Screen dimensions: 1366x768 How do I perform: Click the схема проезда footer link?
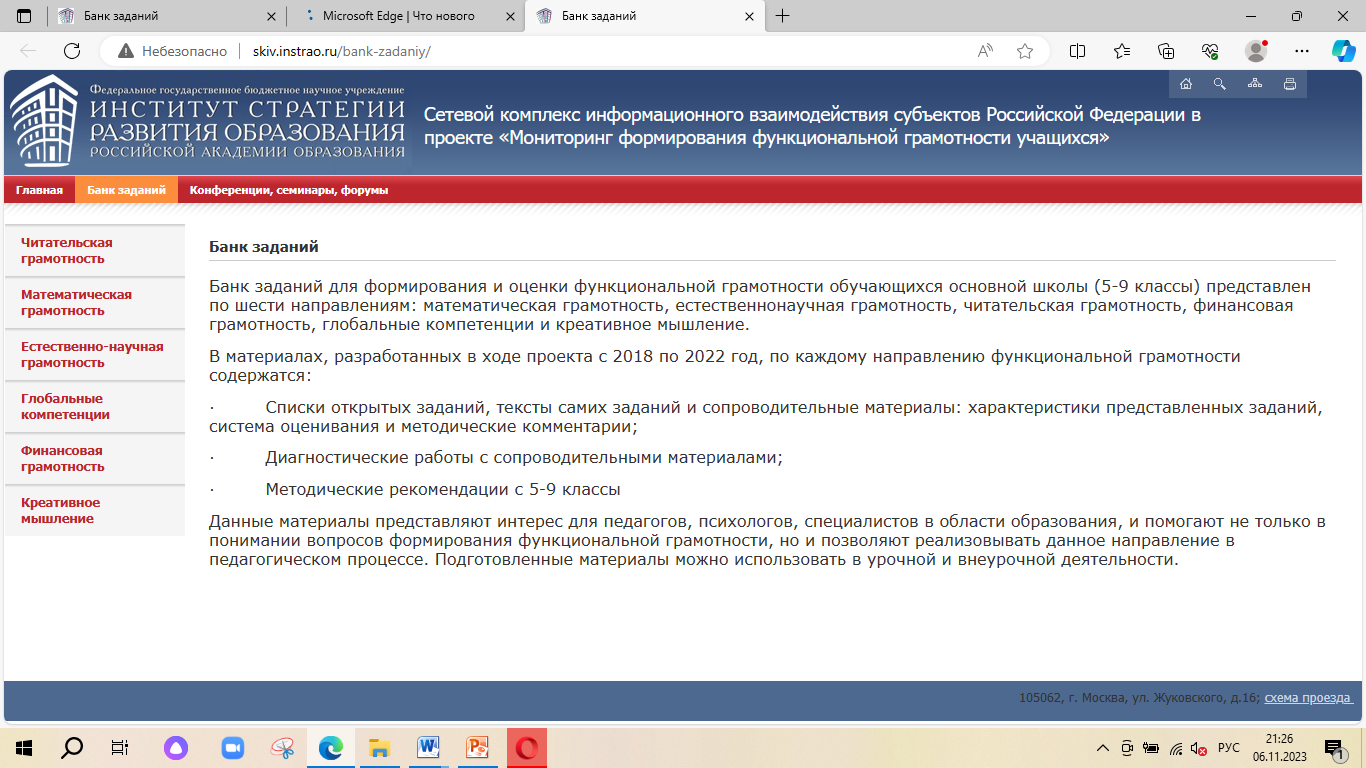pos(1308,698)
